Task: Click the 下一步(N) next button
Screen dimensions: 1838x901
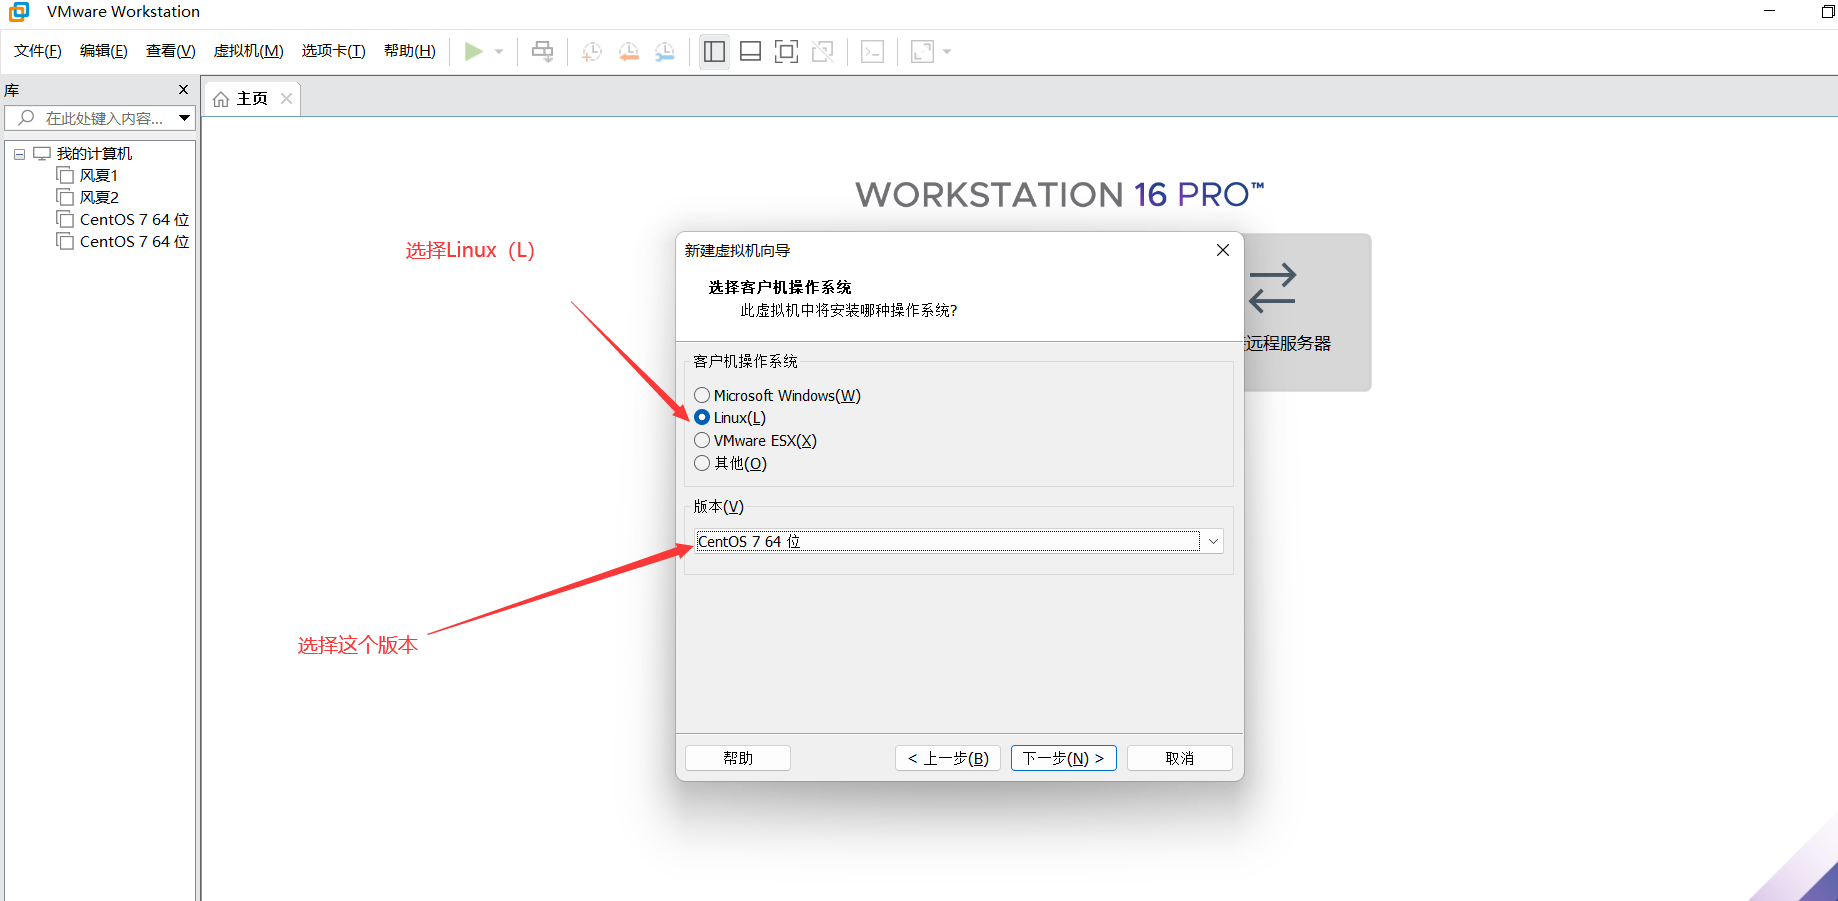Action: 1063,758
